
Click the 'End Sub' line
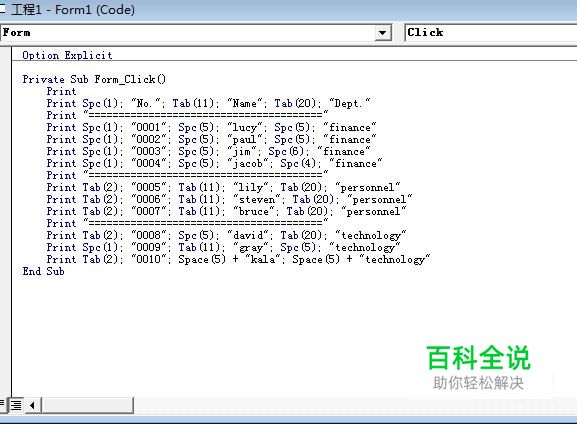pyautogui.click(x=43, y=271)
